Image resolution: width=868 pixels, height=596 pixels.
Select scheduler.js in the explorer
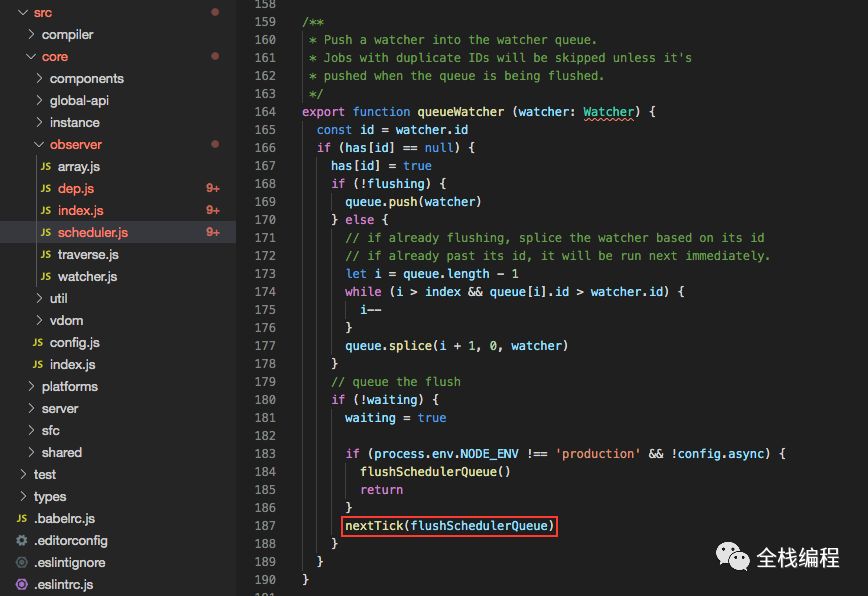92,232
